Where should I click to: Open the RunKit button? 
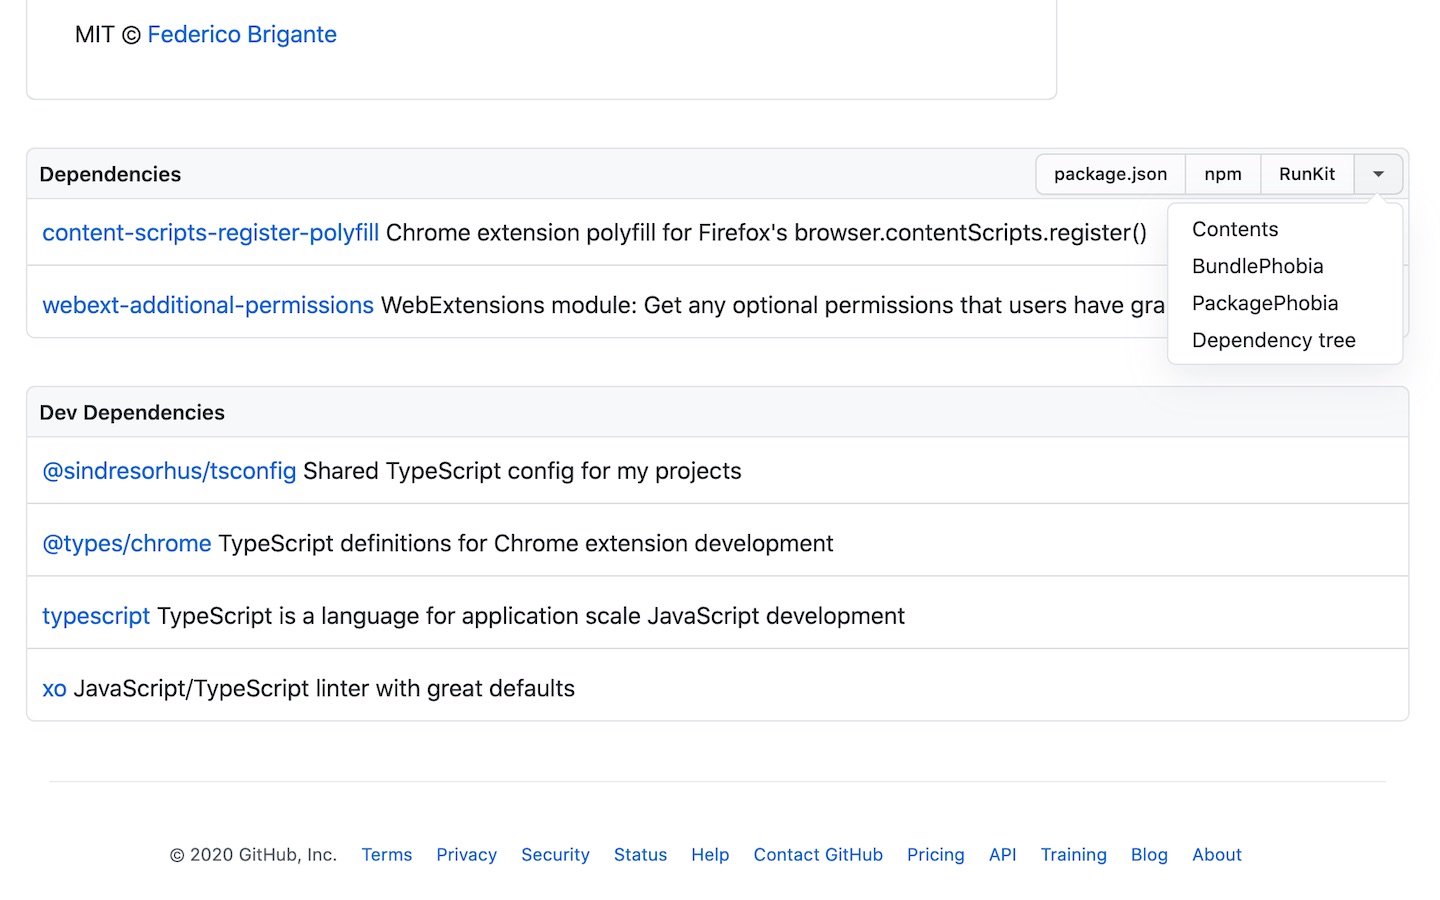click(x=1307, y=174)
